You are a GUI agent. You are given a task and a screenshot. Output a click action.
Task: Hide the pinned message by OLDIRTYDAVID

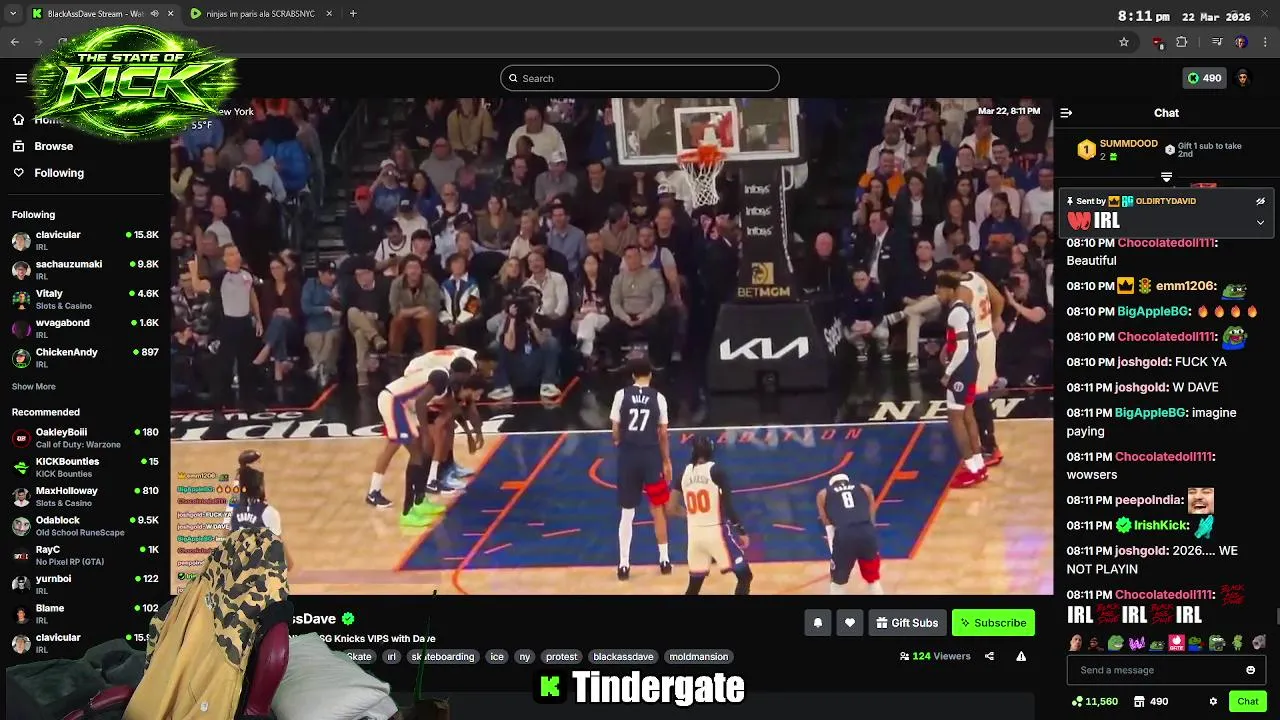pos(1260,201)
